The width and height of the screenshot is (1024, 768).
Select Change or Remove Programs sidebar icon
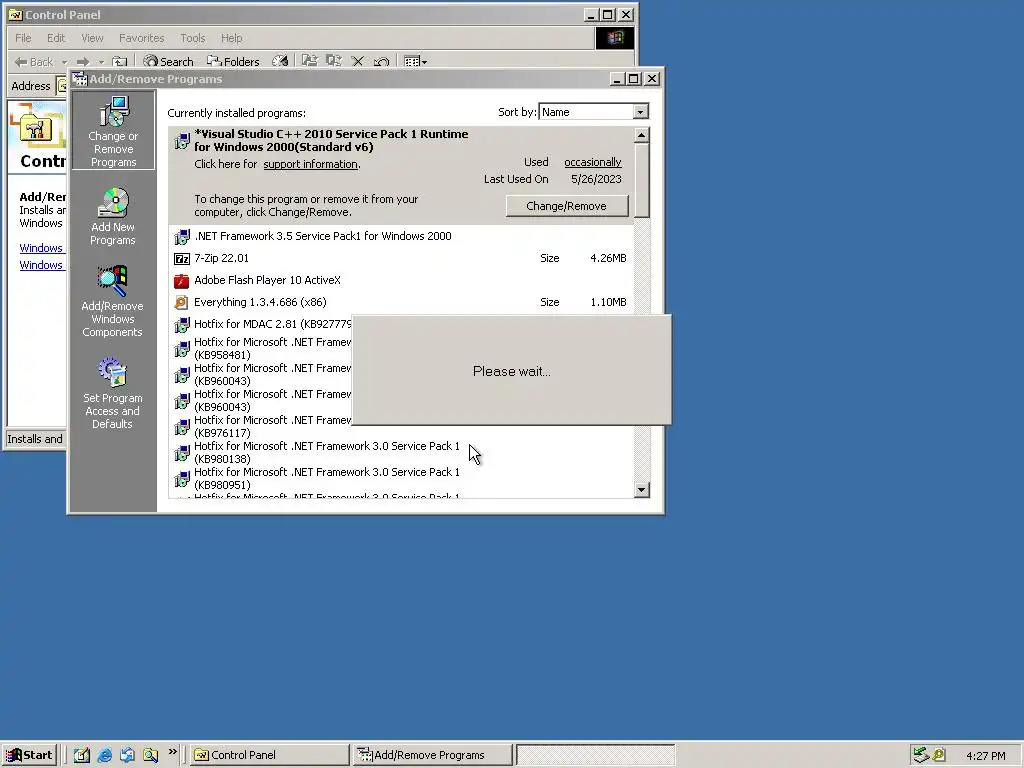point(113,131)
